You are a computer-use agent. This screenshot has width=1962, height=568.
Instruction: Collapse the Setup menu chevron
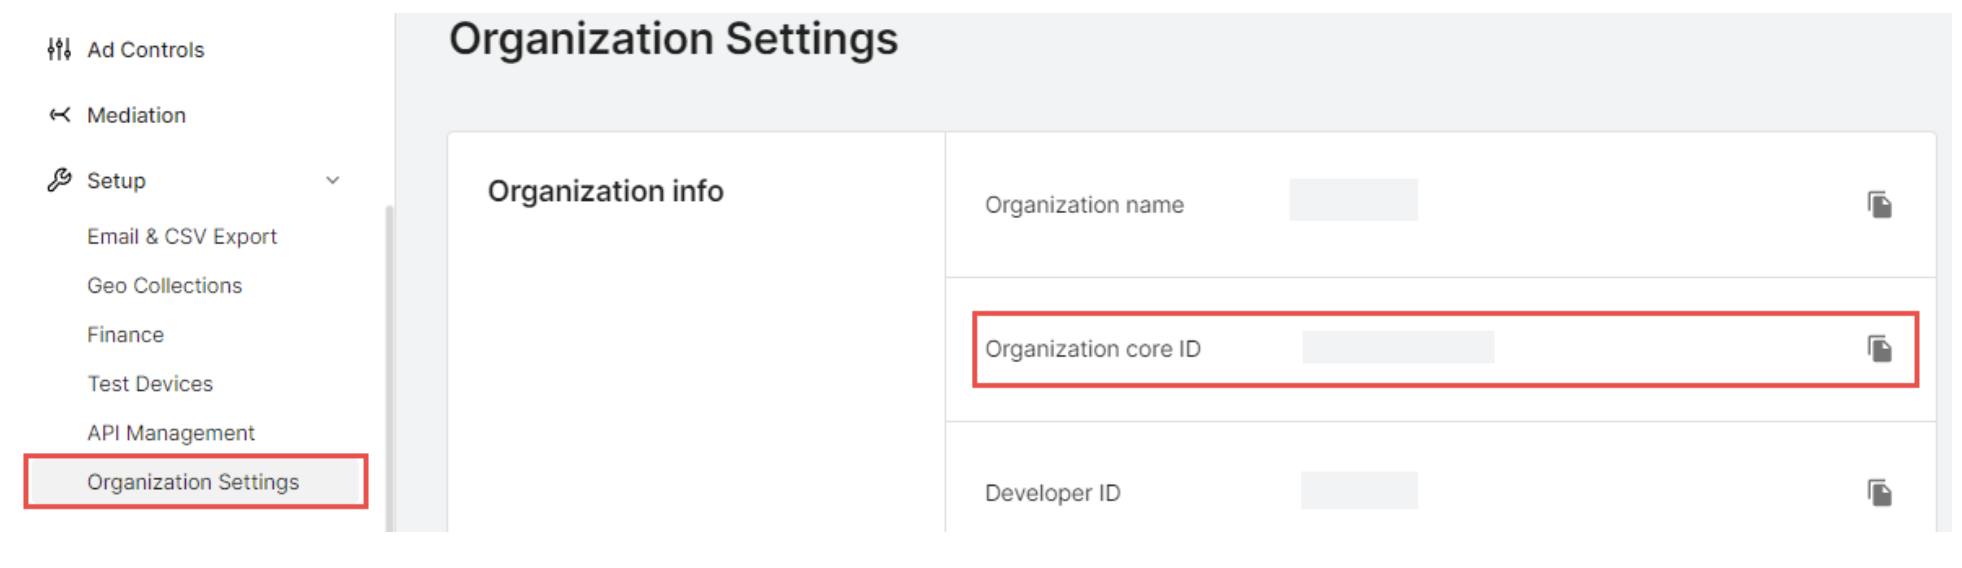click(x=333, y=180)
